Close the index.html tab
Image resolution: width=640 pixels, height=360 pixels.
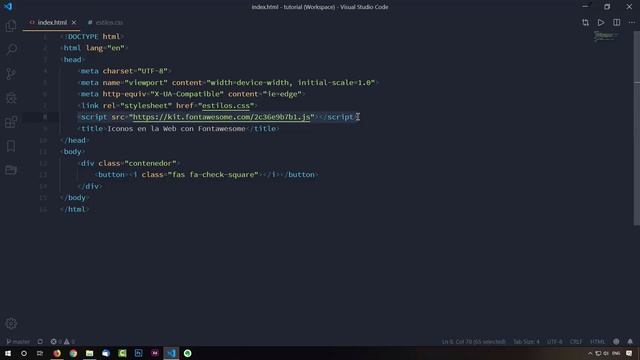click(x=74, y=22)
